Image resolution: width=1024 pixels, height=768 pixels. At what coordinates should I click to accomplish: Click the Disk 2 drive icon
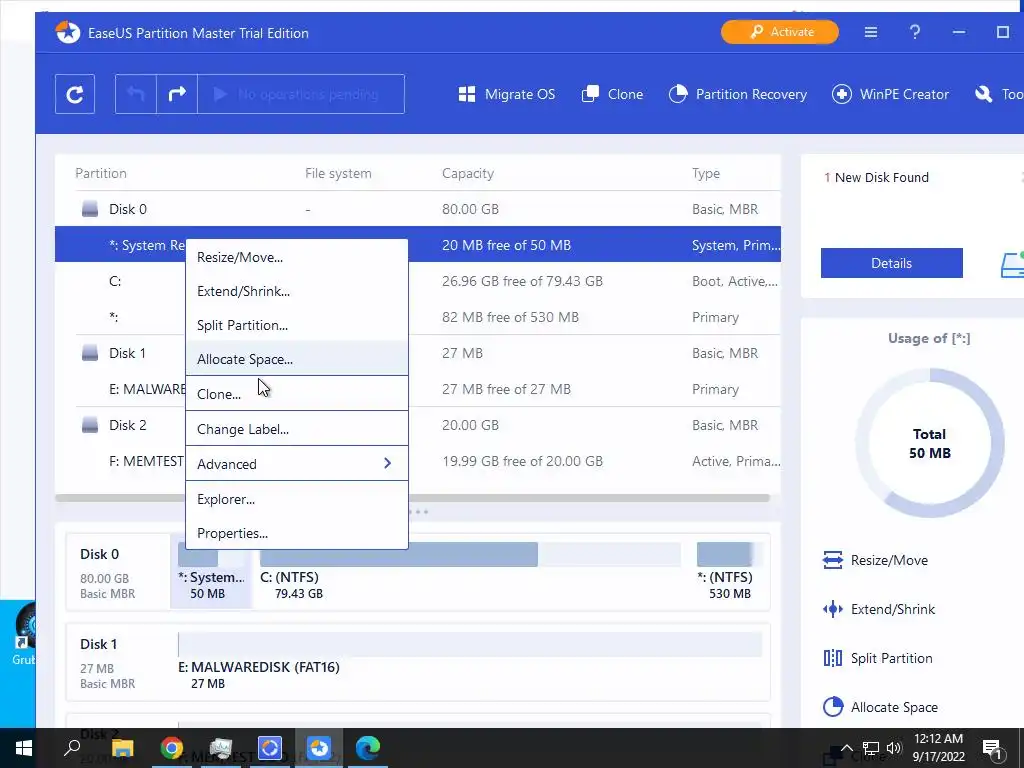point(90,425)
